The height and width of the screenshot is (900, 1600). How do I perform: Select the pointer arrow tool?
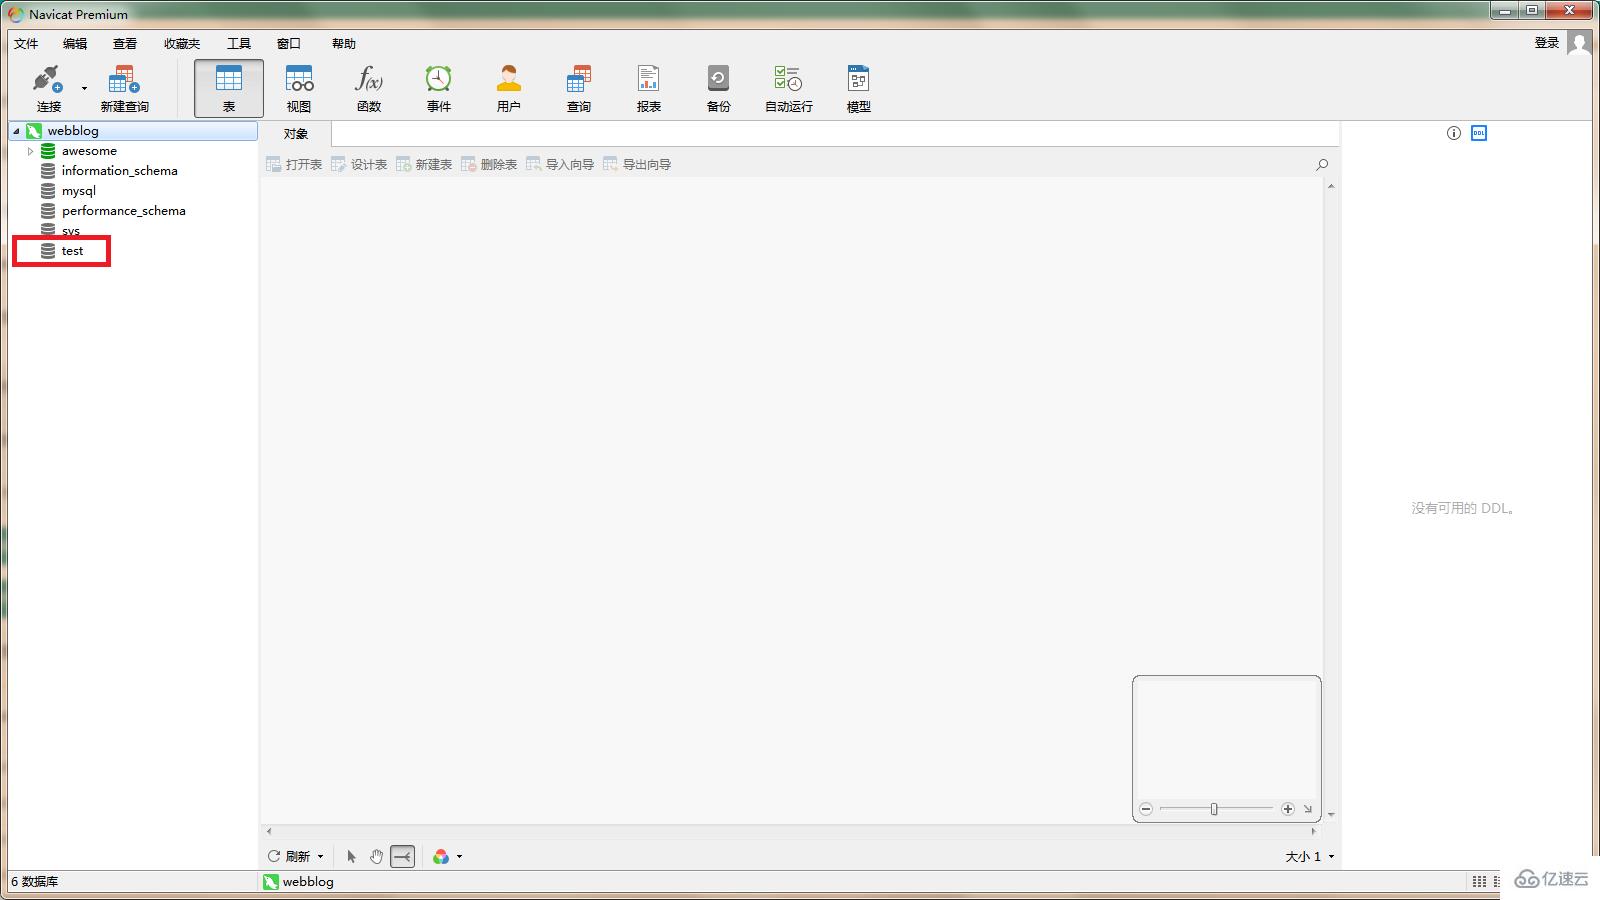pos(351,856)
